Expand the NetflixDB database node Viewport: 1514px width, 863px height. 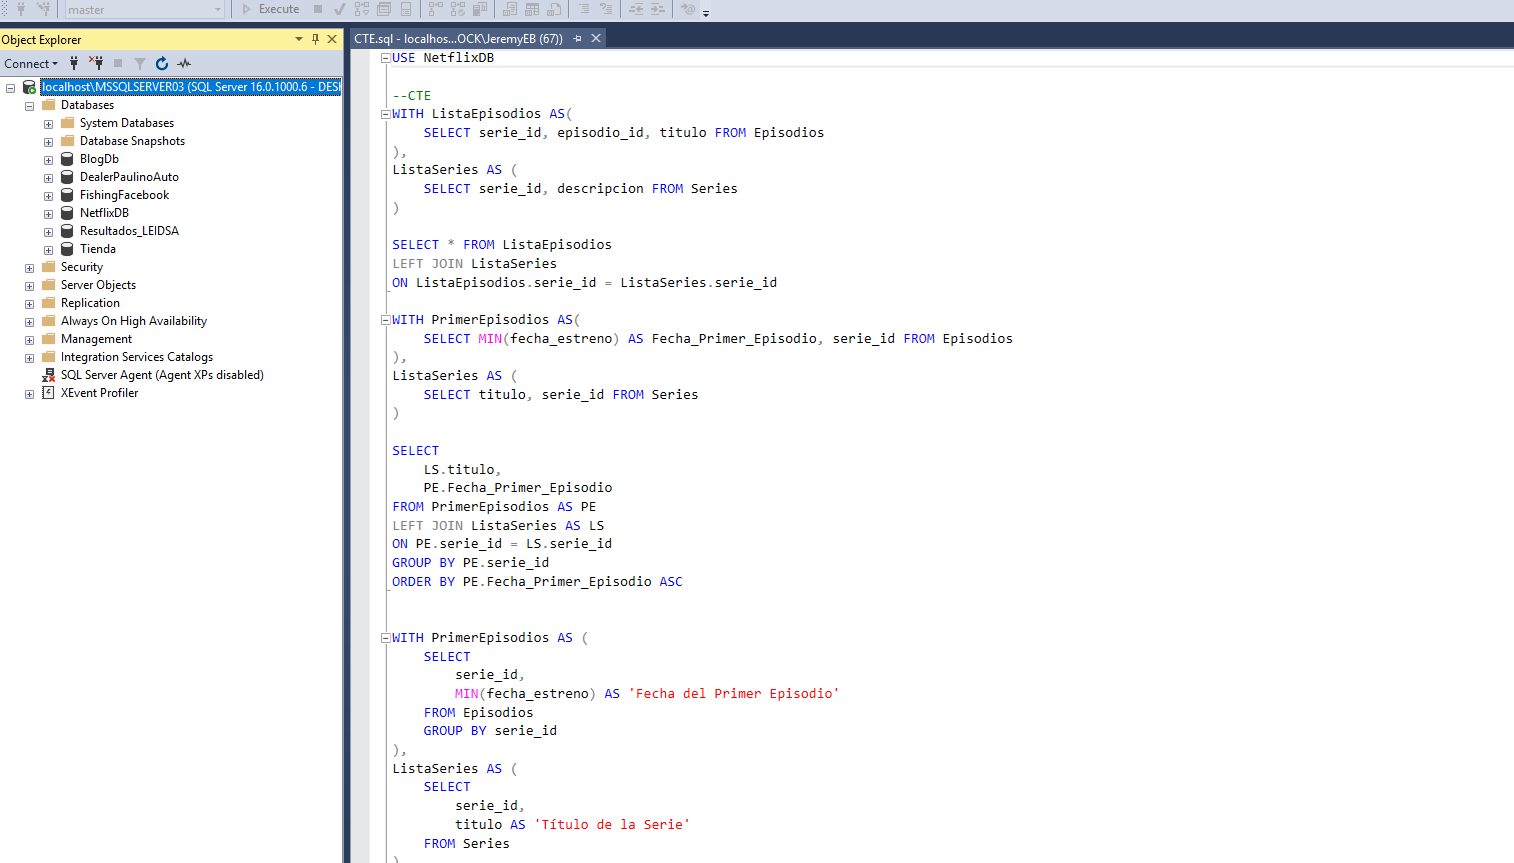point(48,213)
